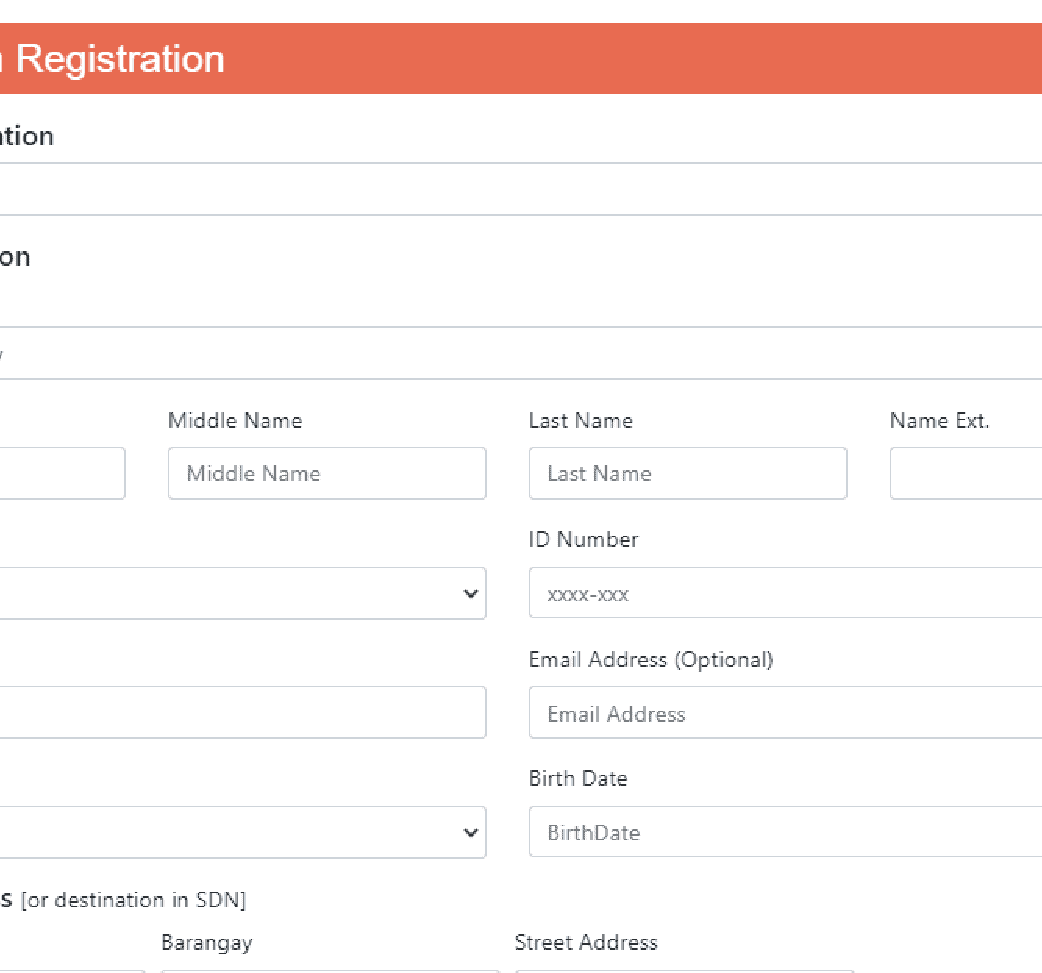Select the "Name Ext." label
Viewport: 1042px width, 973px height.
pos(939,421)
